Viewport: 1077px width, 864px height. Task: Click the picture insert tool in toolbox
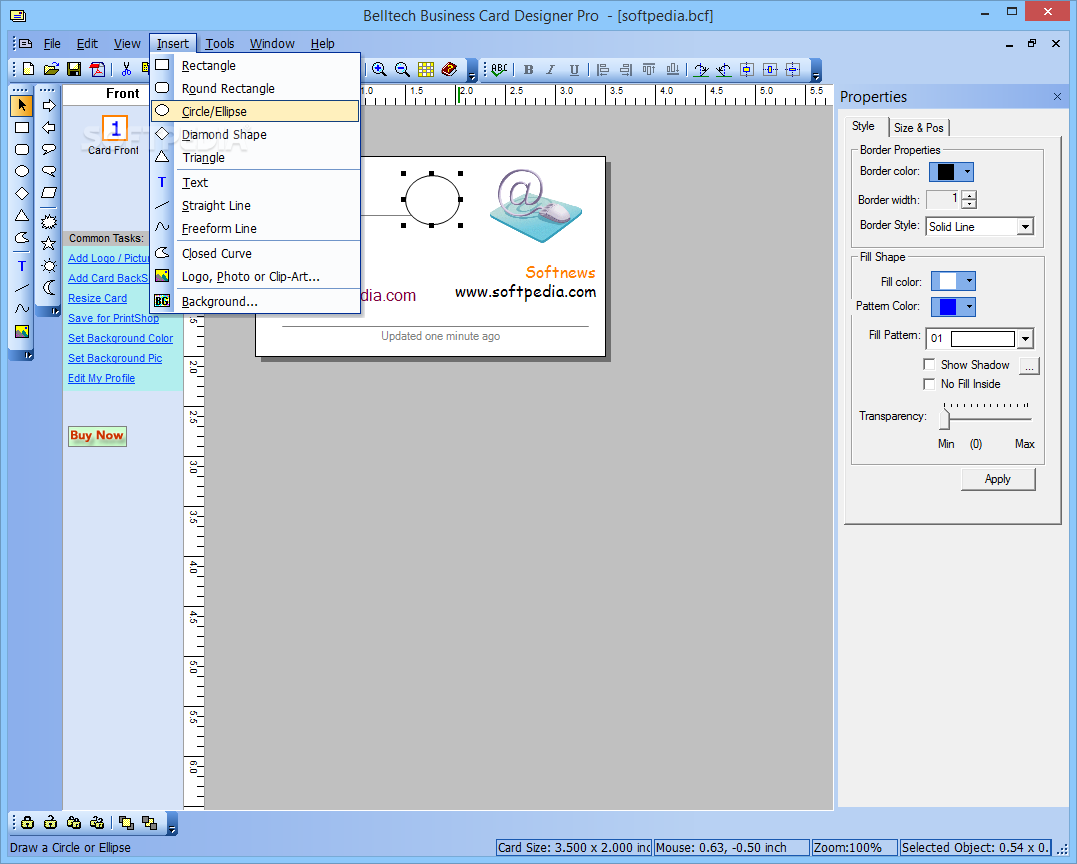click(22, 332)
